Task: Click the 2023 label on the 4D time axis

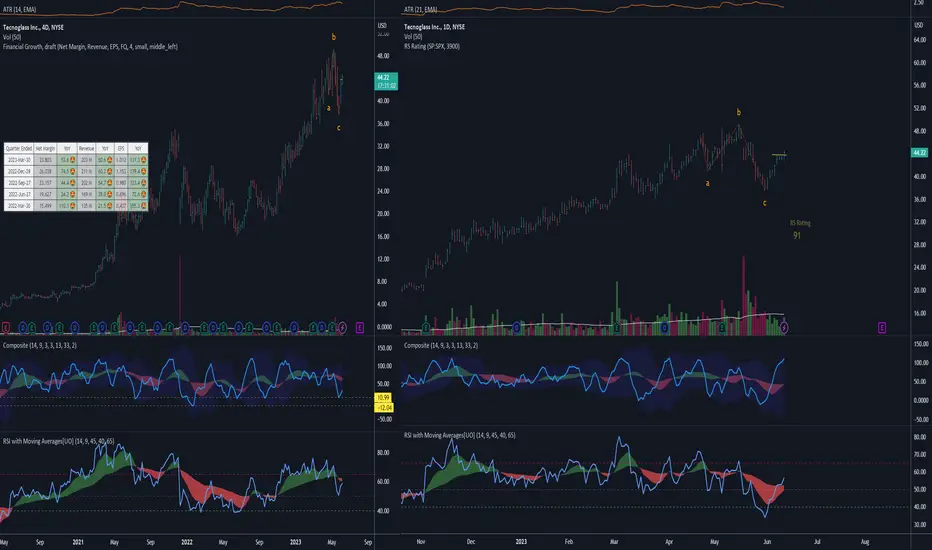Action: point(295,542)
